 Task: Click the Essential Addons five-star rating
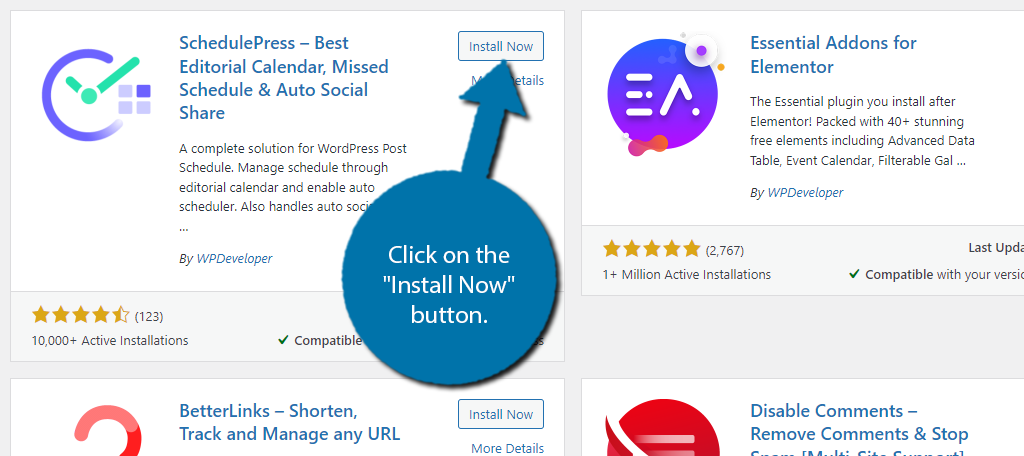[652, 249]
